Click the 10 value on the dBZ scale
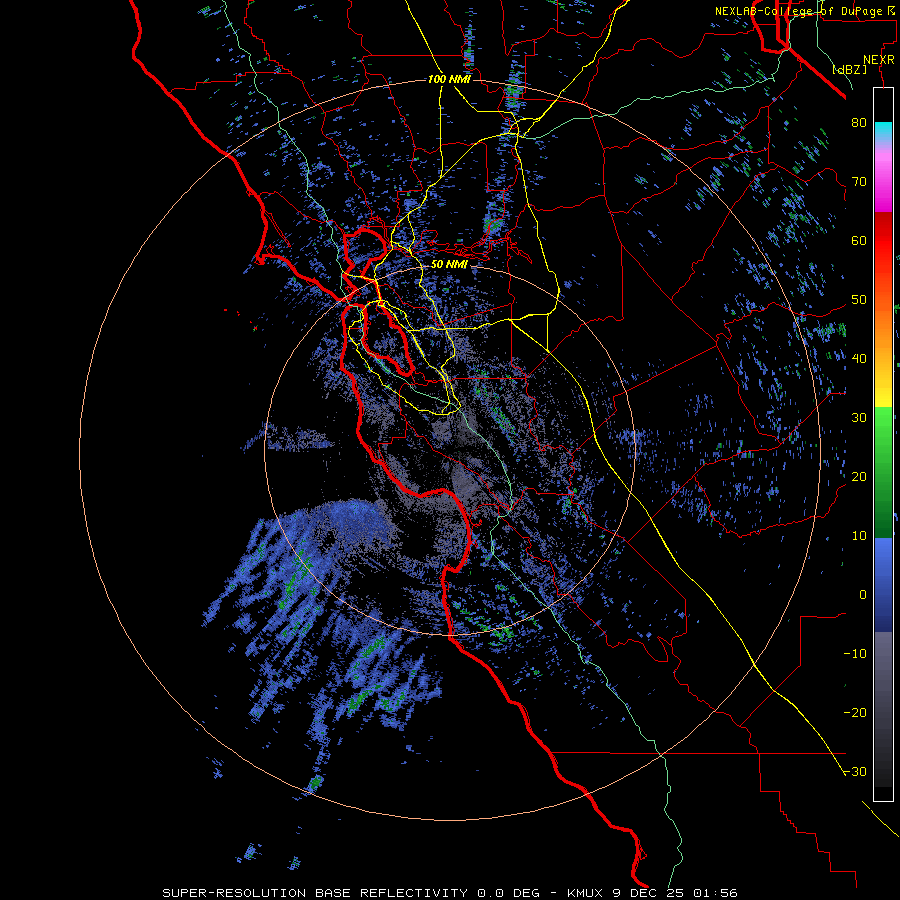The height and width of the screenshot is (900, 900). tap(859, 536)
